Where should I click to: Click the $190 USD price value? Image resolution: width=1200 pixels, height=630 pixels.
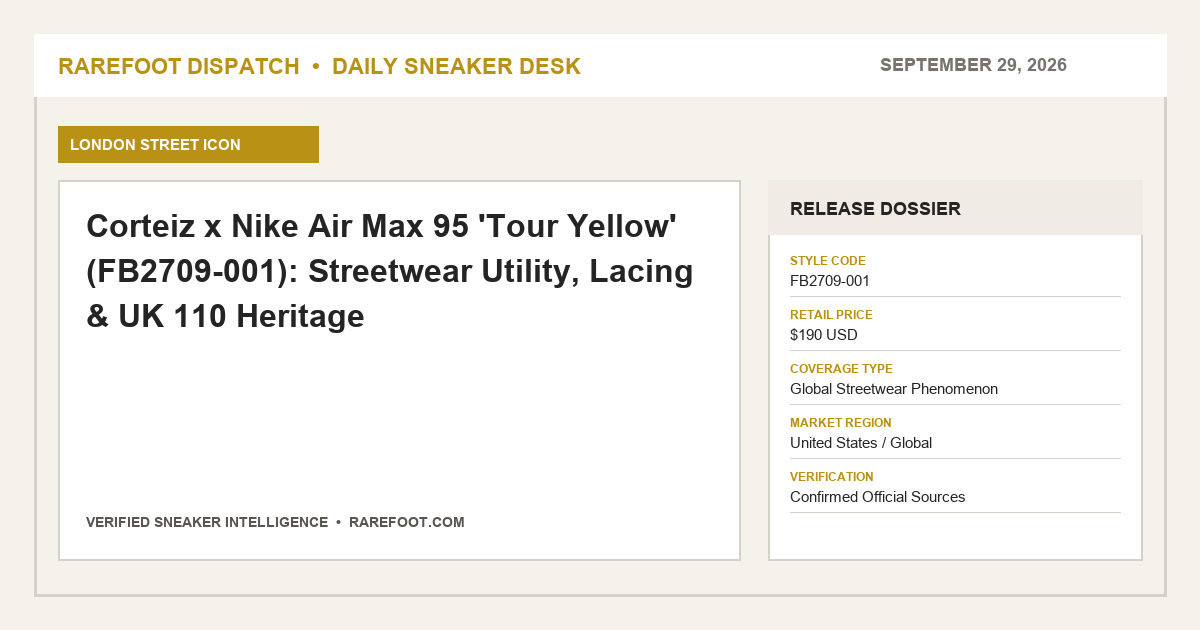pos(824,335)
